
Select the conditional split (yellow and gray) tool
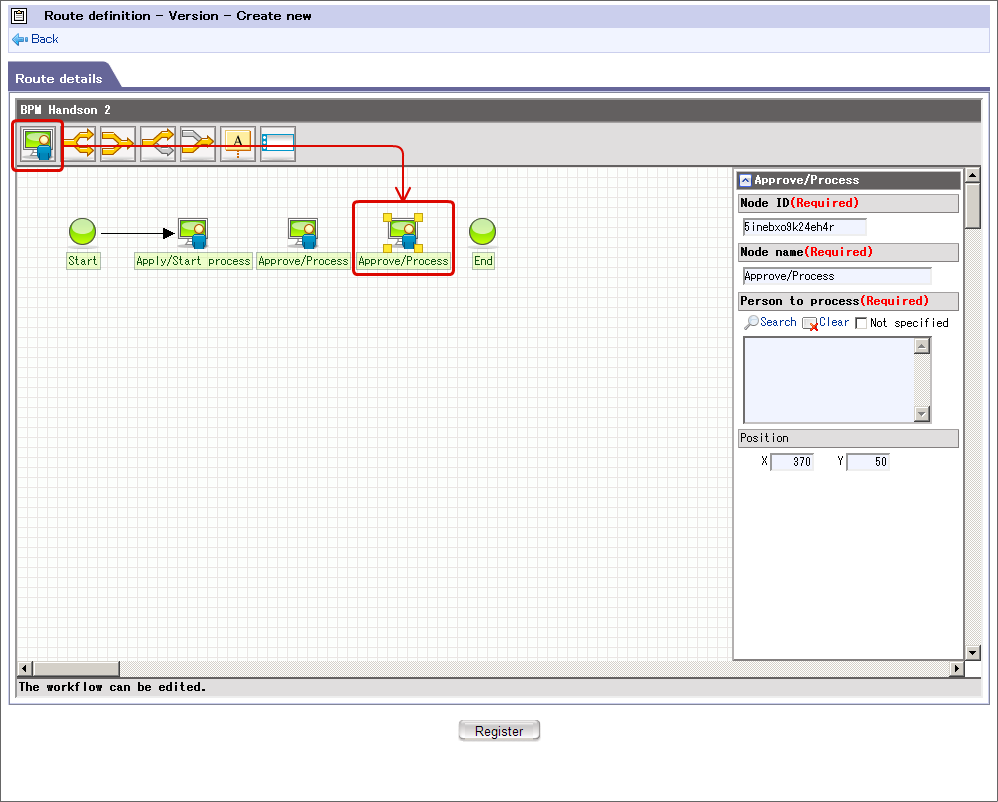[158, 144]
